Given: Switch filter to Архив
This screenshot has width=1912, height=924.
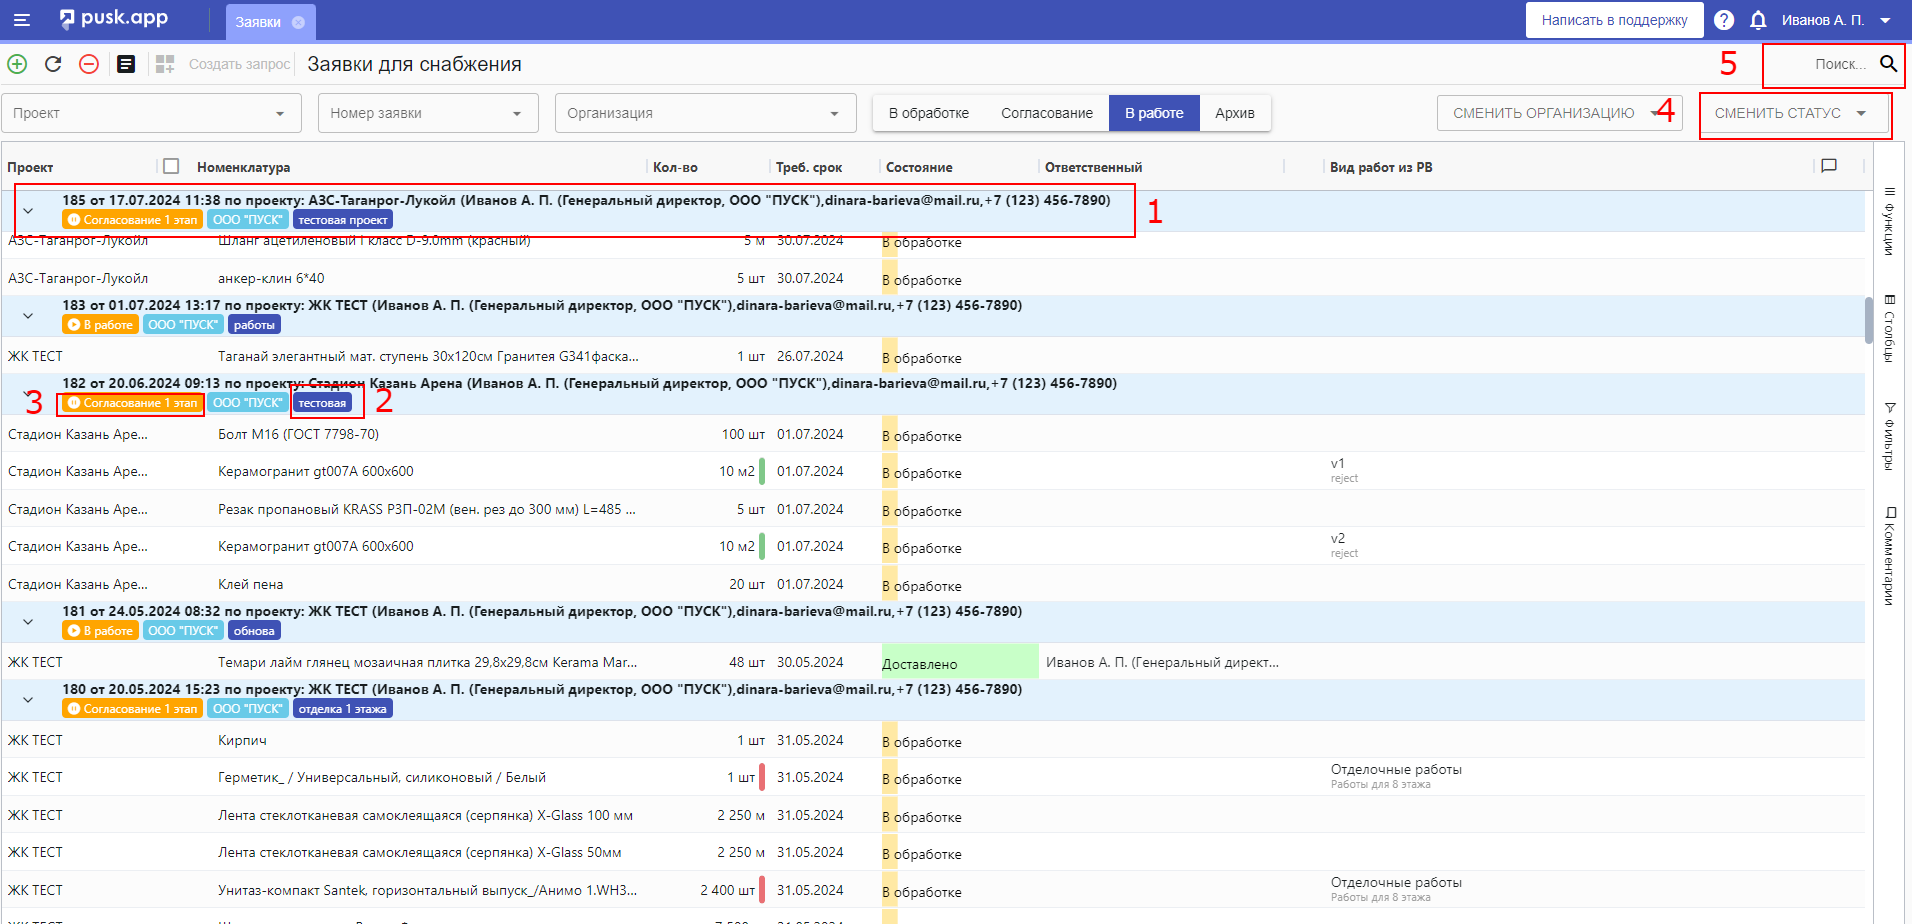Looking at the screenshot, I should (x=1234, y=113).
